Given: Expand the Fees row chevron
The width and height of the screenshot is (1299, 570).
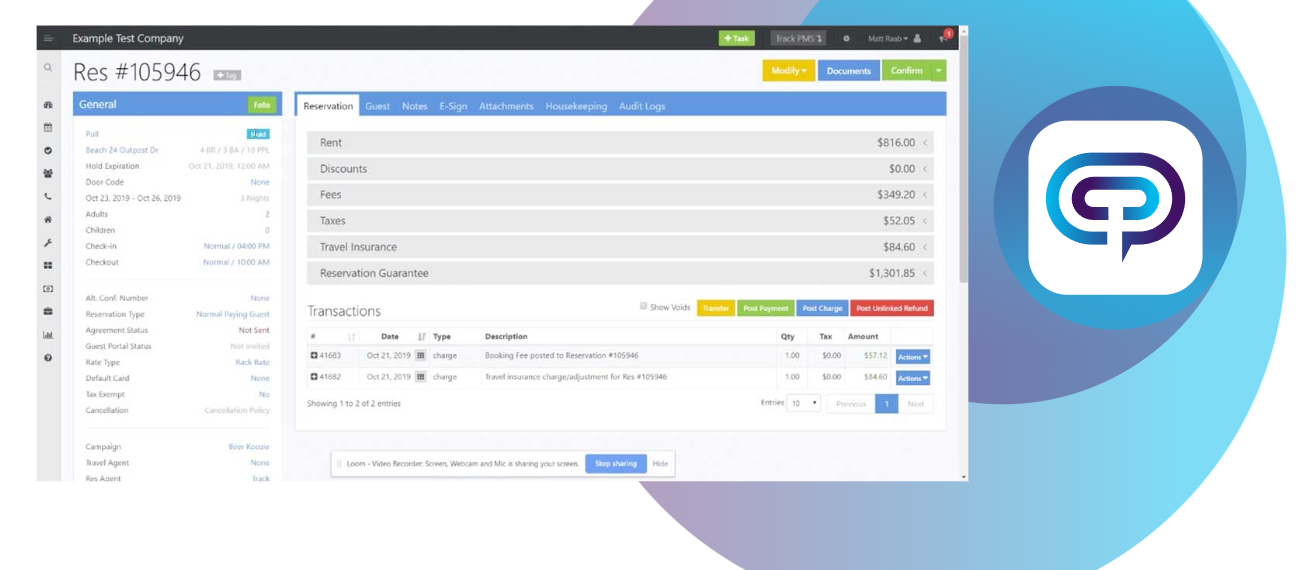Looking at the screenshot, I should click(x=925, y=195).
